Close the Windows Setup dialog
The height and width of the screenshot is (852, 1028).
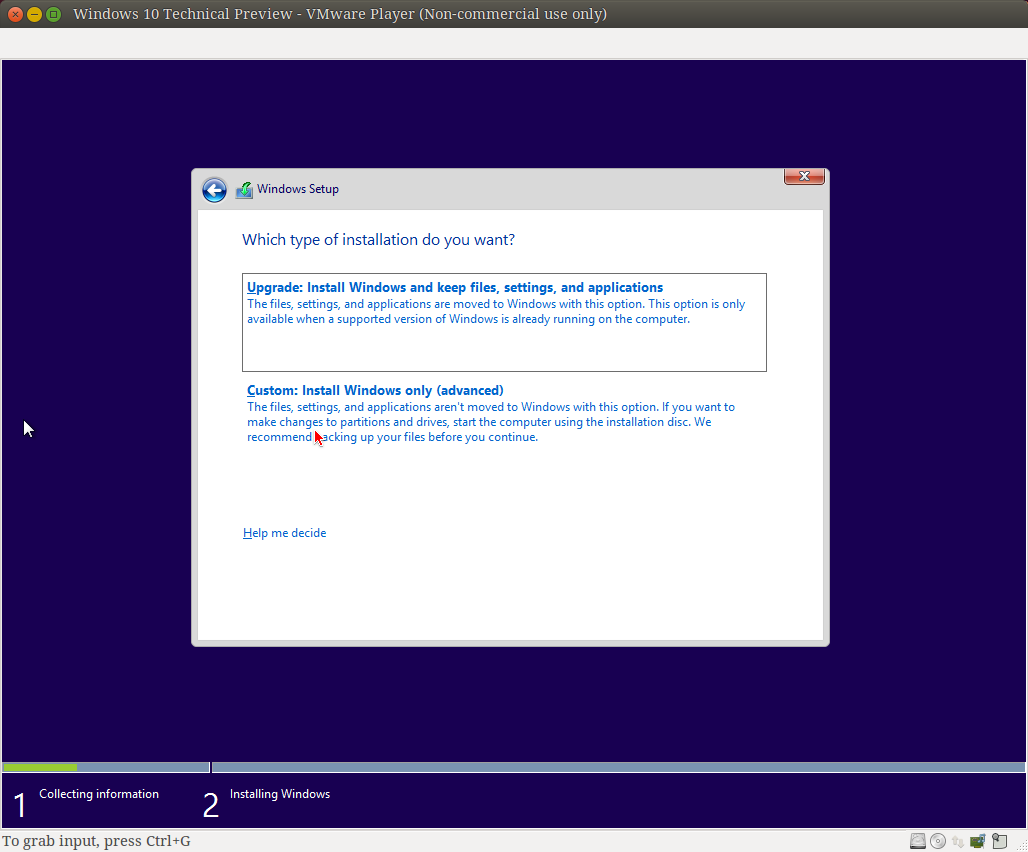click(804, 176)
